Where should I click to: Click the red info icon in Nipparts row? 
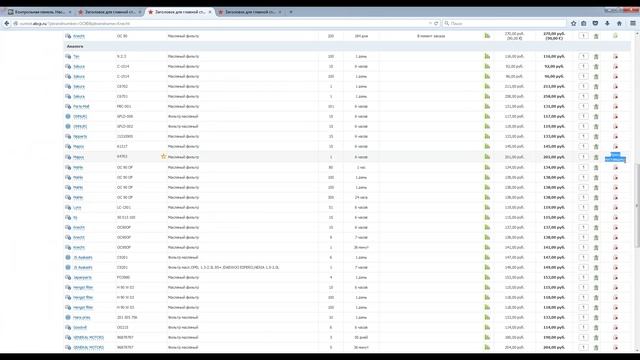click(616, 137)
